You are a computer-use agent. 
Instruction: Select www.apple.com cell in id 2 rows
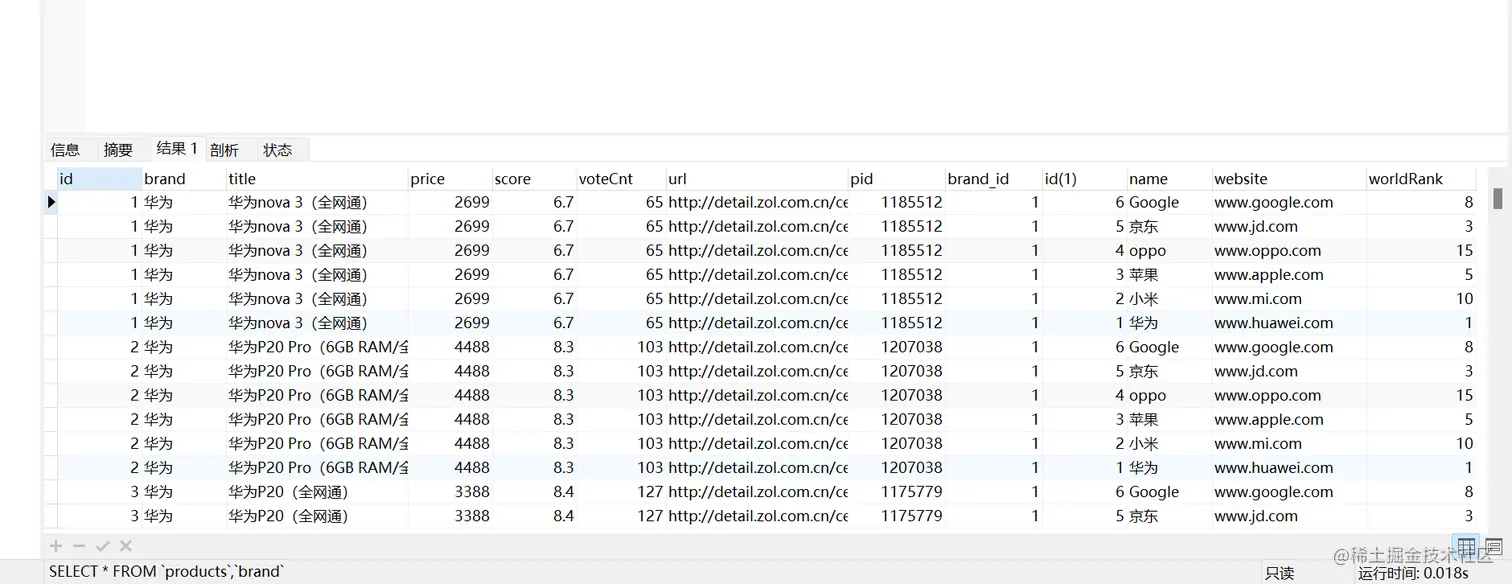tap(1289, 419)
